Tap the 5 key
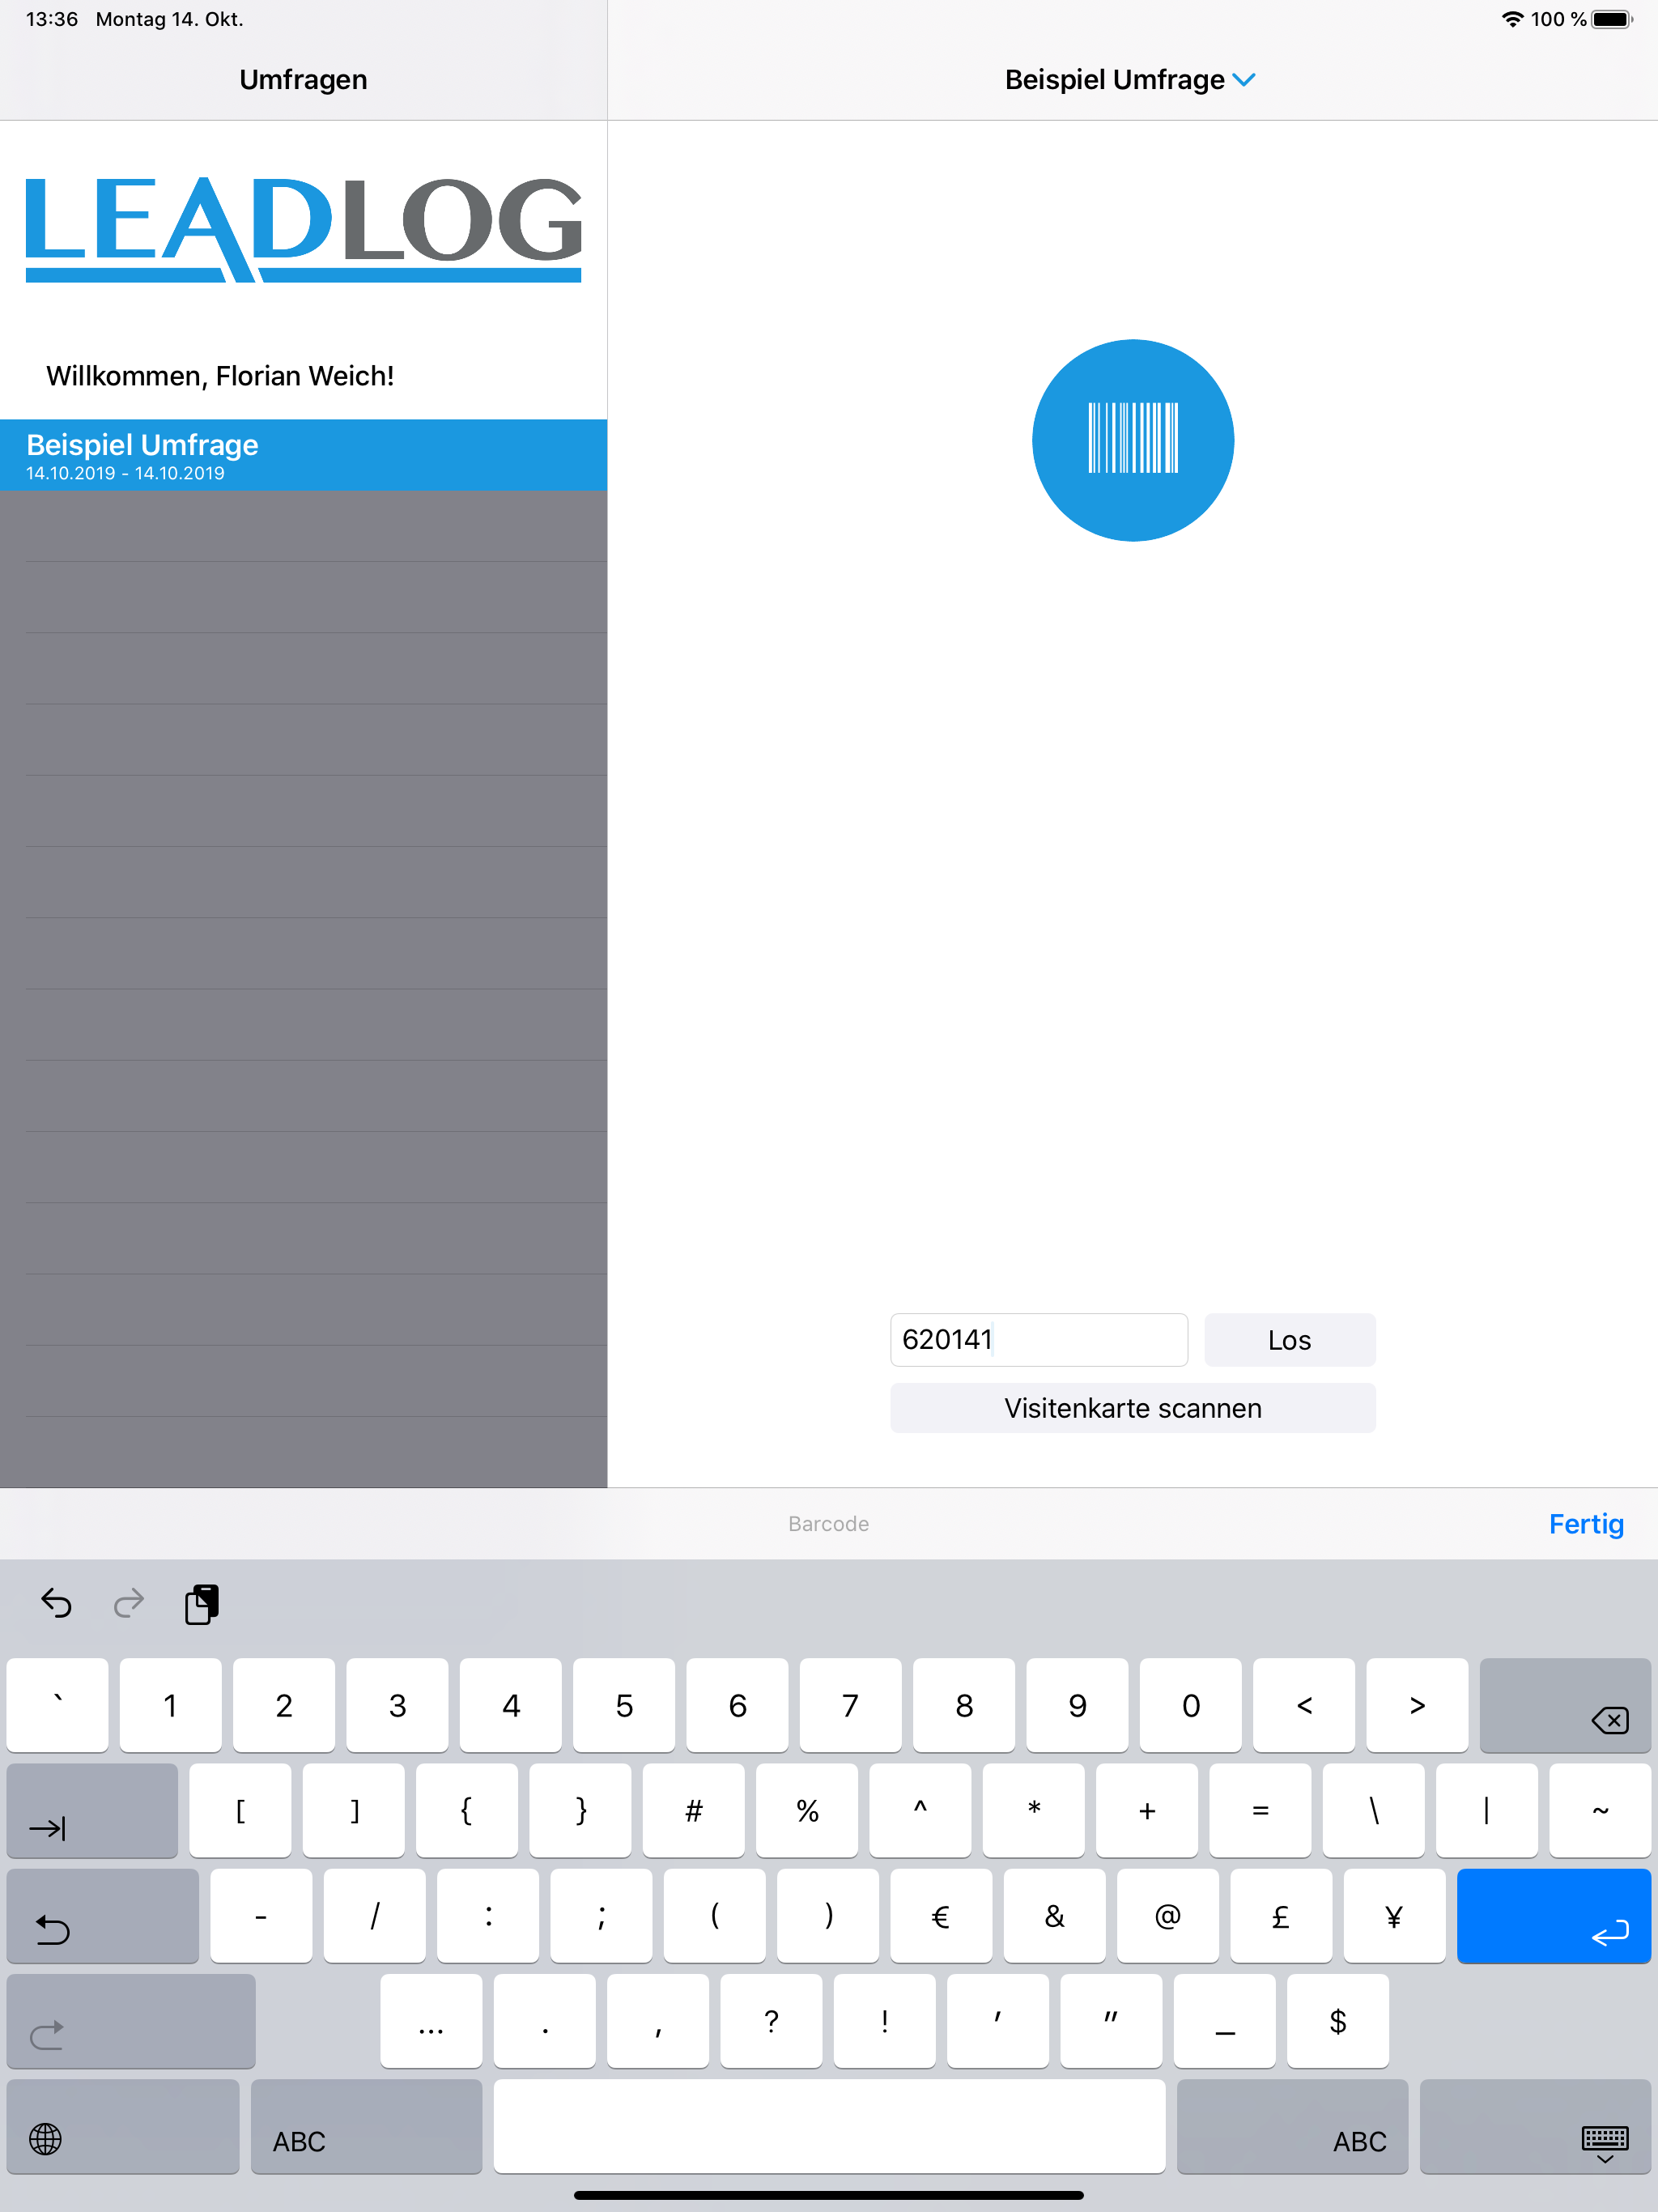The width and height of the screenshot is (1658, 2212). (x=624, y=1705)
